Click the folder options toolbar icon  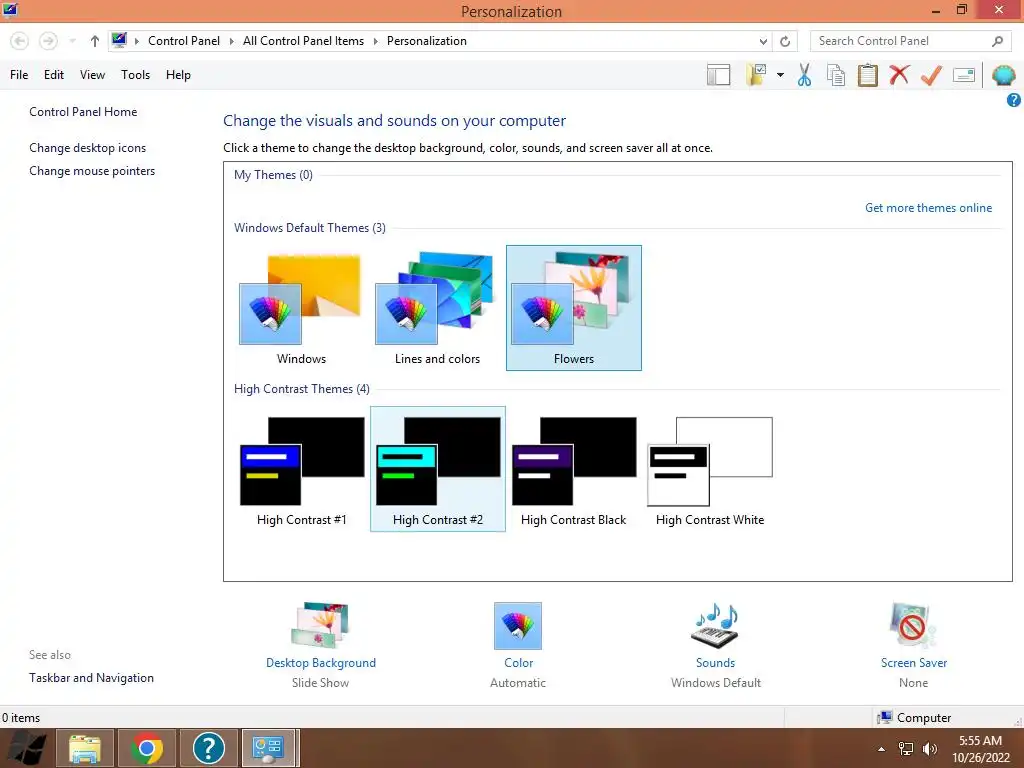click(756, 75)
